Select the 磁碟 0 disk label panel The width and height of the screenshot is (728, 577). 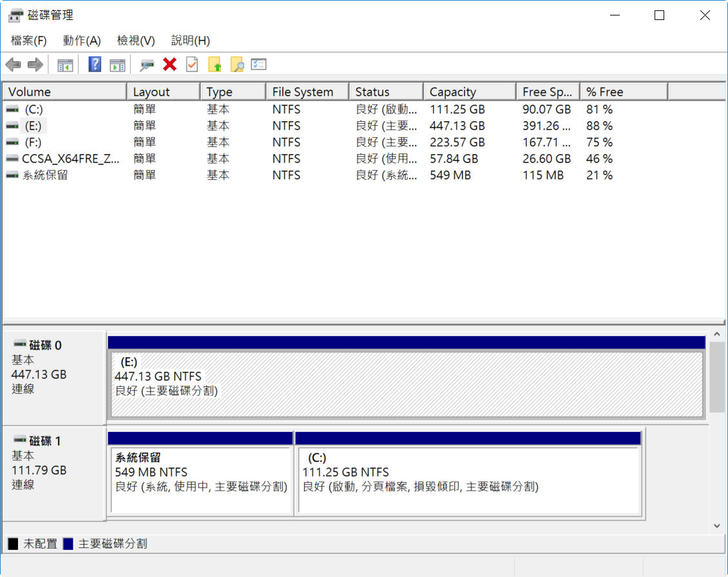pos(54,375)
